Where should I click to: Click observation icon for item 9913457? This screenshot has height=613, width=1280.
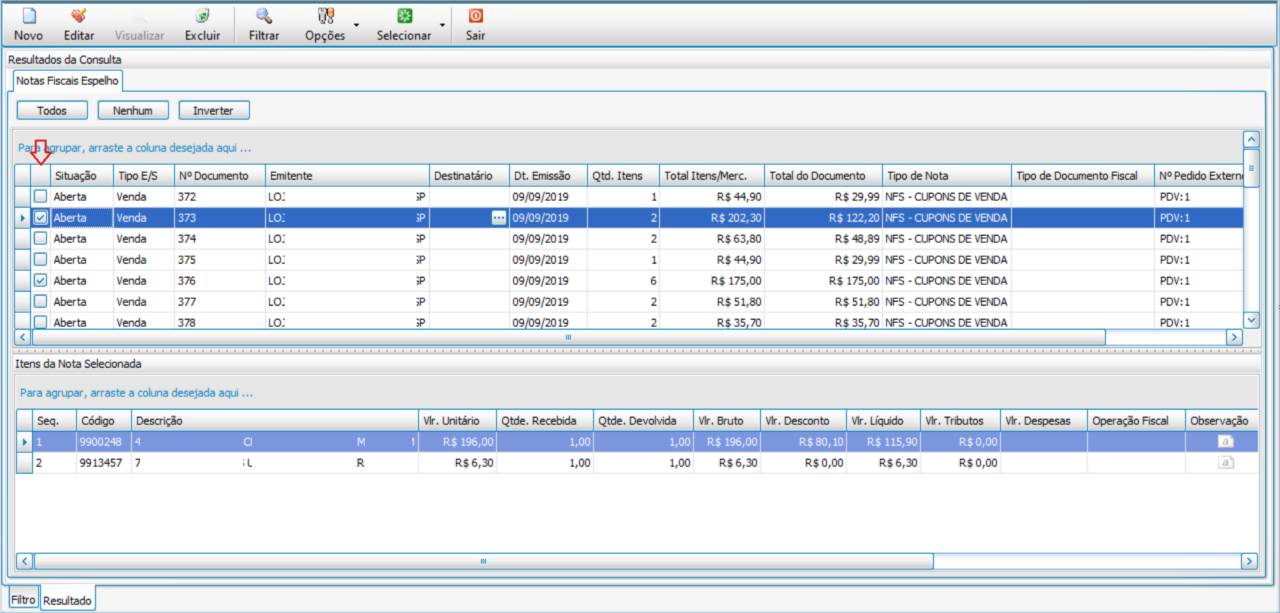click(1227, 463)
